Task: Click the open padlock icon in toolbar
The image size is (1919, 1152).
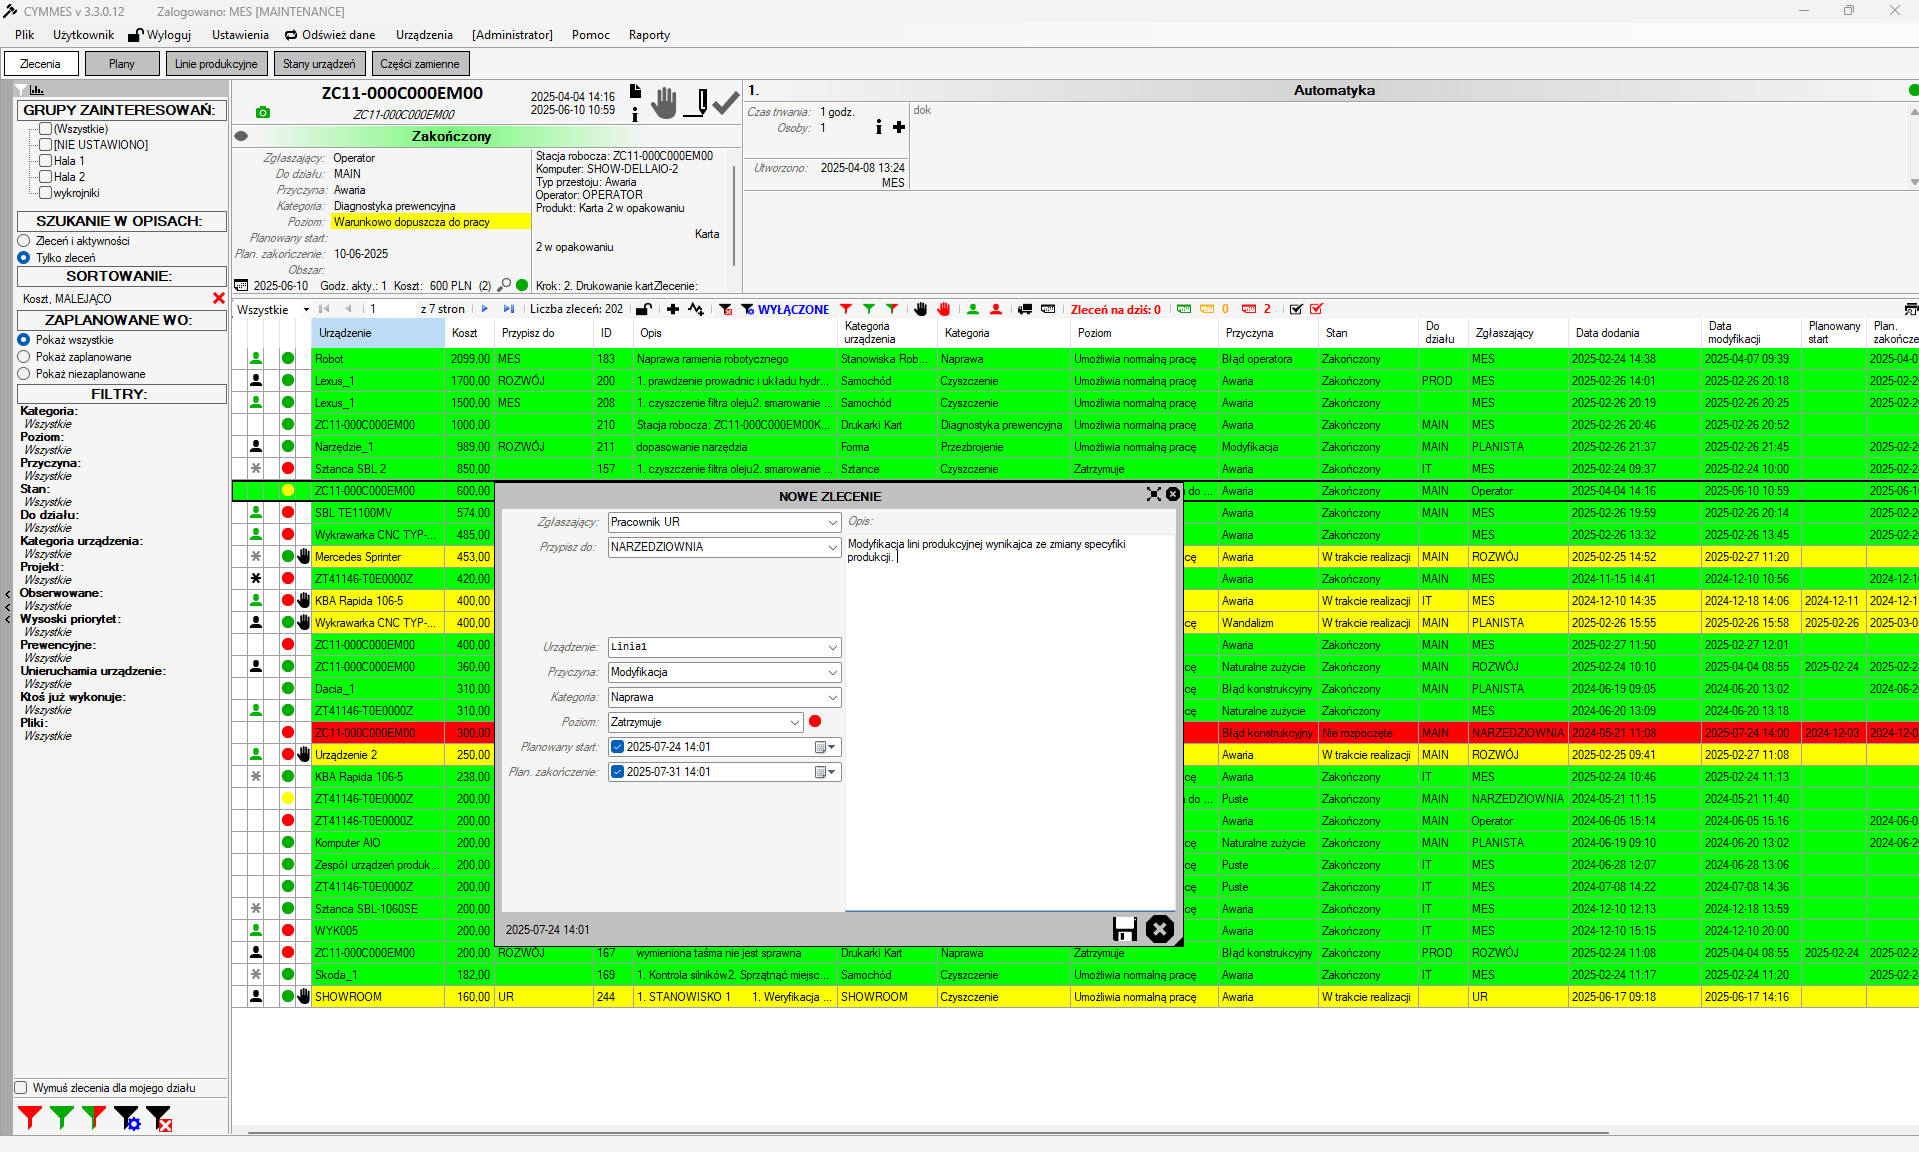Action: coord(644,309)
